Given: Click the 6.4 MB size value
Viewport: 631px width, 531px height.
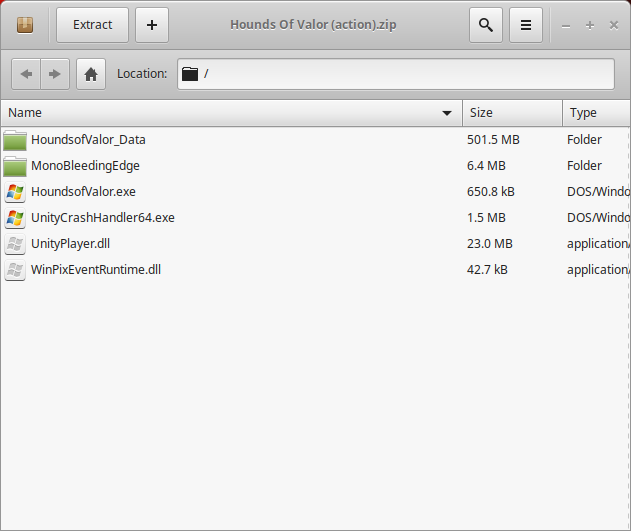Looking at the screenshot, I should [486, 166].
